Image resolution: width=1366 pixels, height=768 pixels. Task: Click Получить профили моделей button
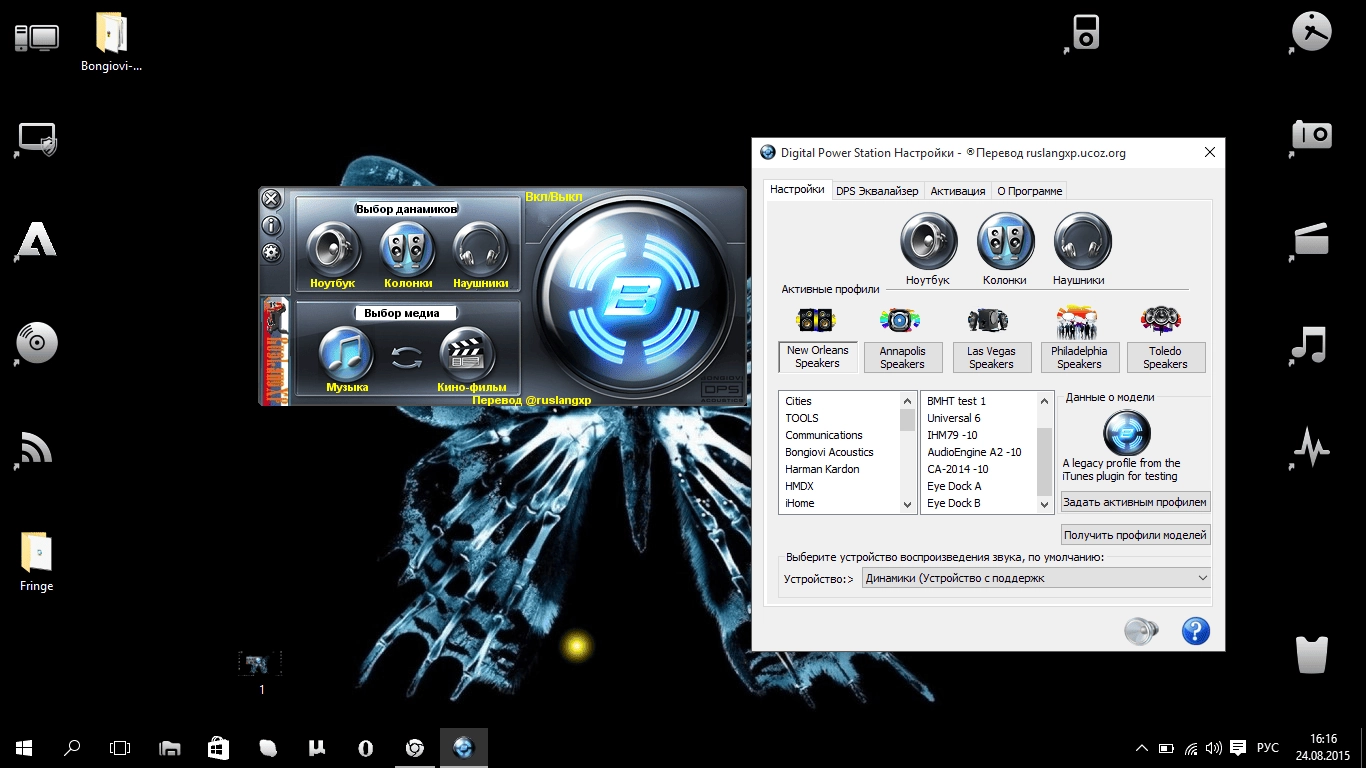click(x=1135, y=535)
